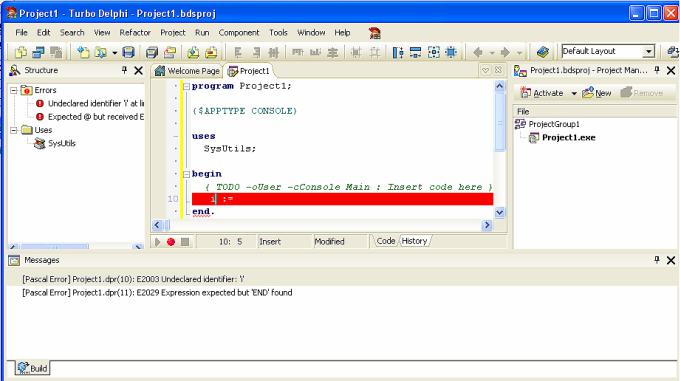This screenshot has height=381, width=680.
Task: Open the Browse Back history dropdown arrow
Action: [492, 53]
